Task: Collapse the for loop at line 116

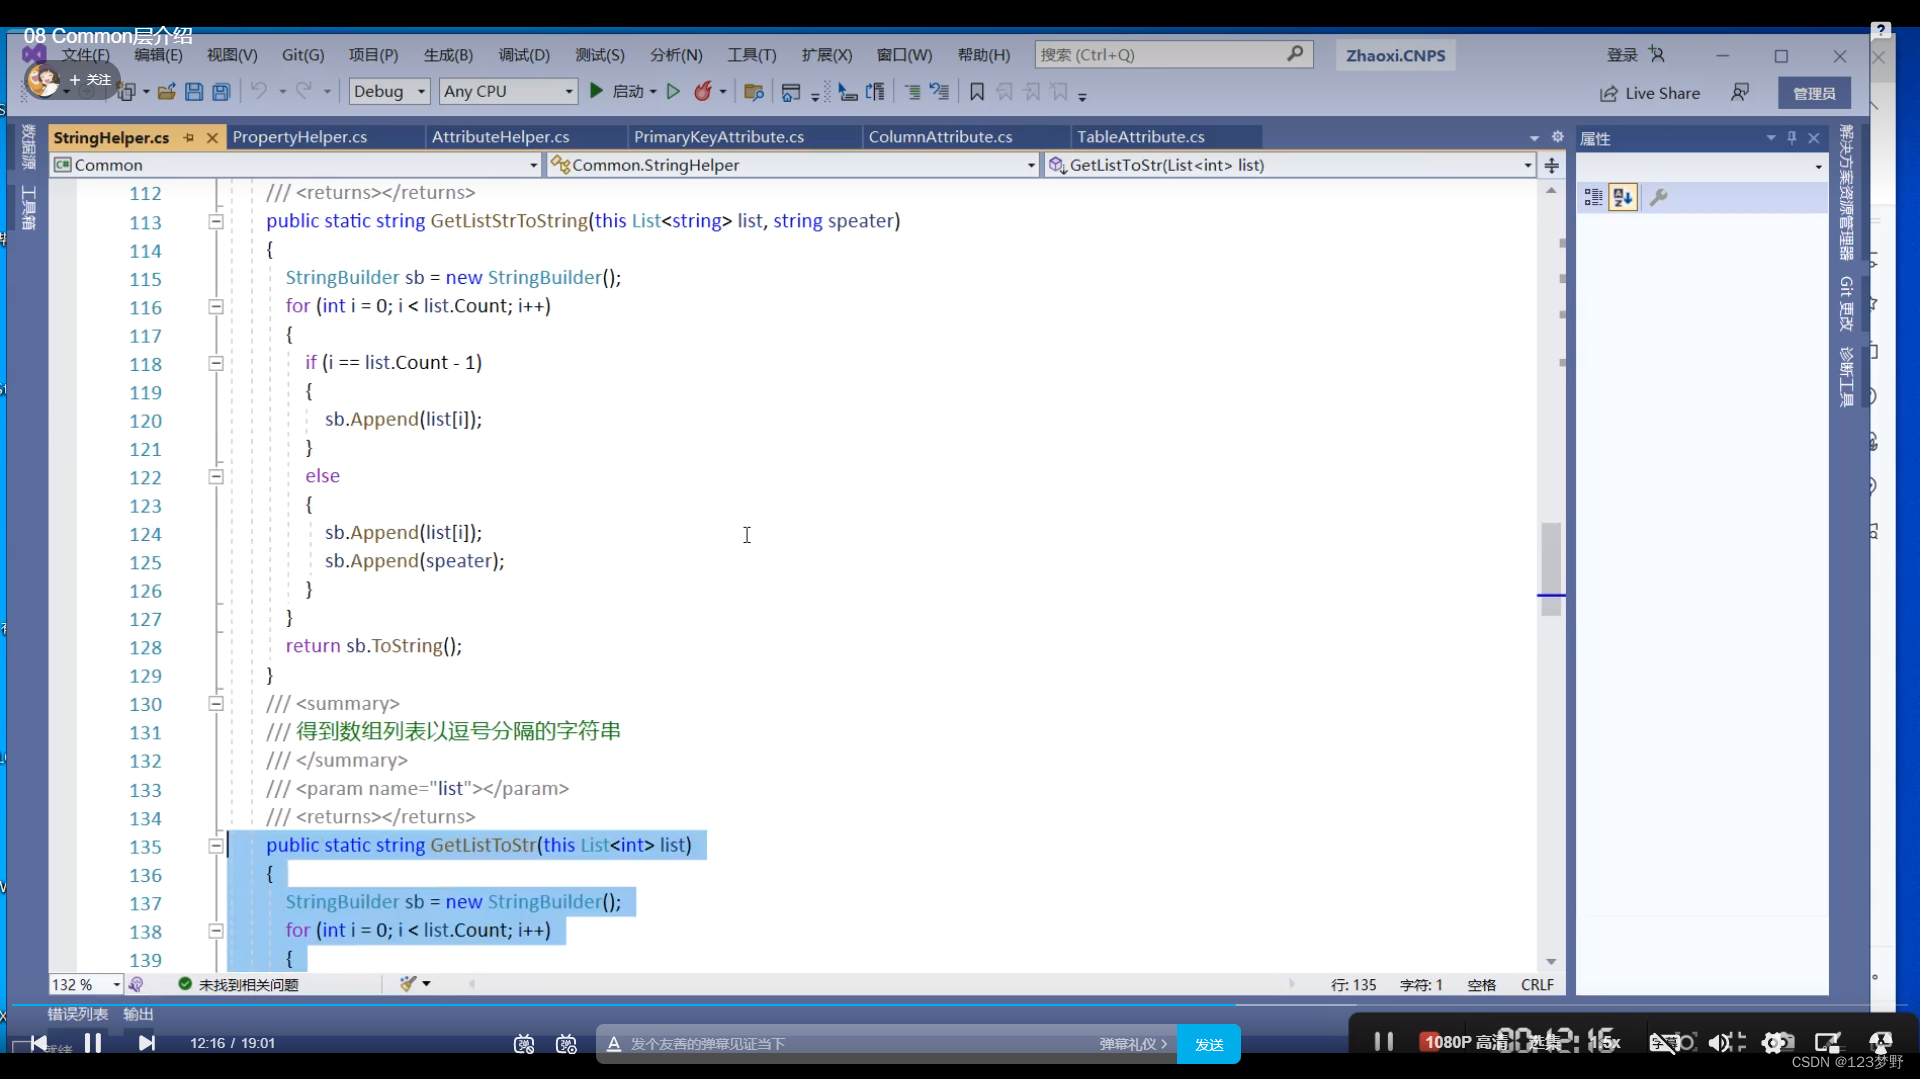Action: [x=215, y=306]
